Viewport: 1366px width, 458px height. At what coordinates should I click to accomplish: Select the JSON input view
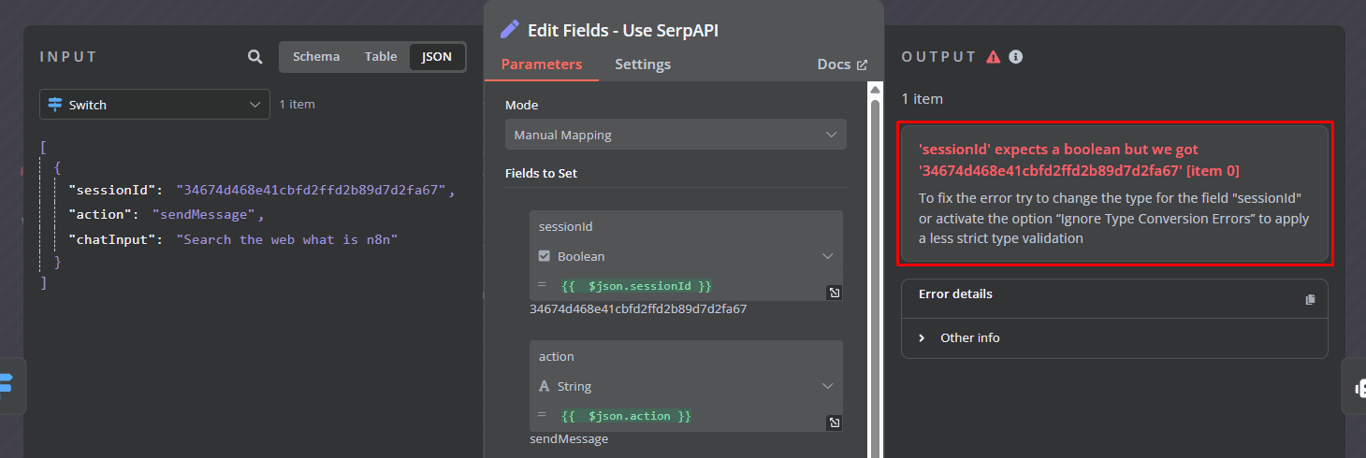pyautogui.click(x=437, y=57)
